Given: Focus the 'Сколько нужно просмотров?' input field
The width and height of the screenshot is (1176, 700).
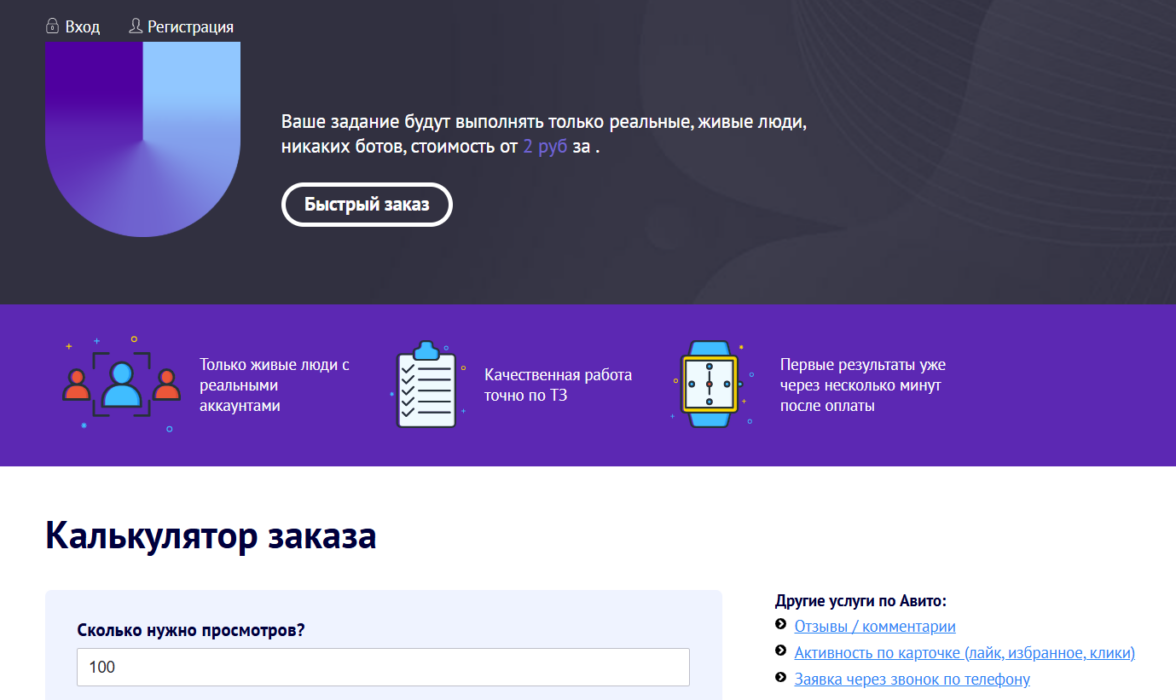Looking at the screenshot, I should 383,667.
